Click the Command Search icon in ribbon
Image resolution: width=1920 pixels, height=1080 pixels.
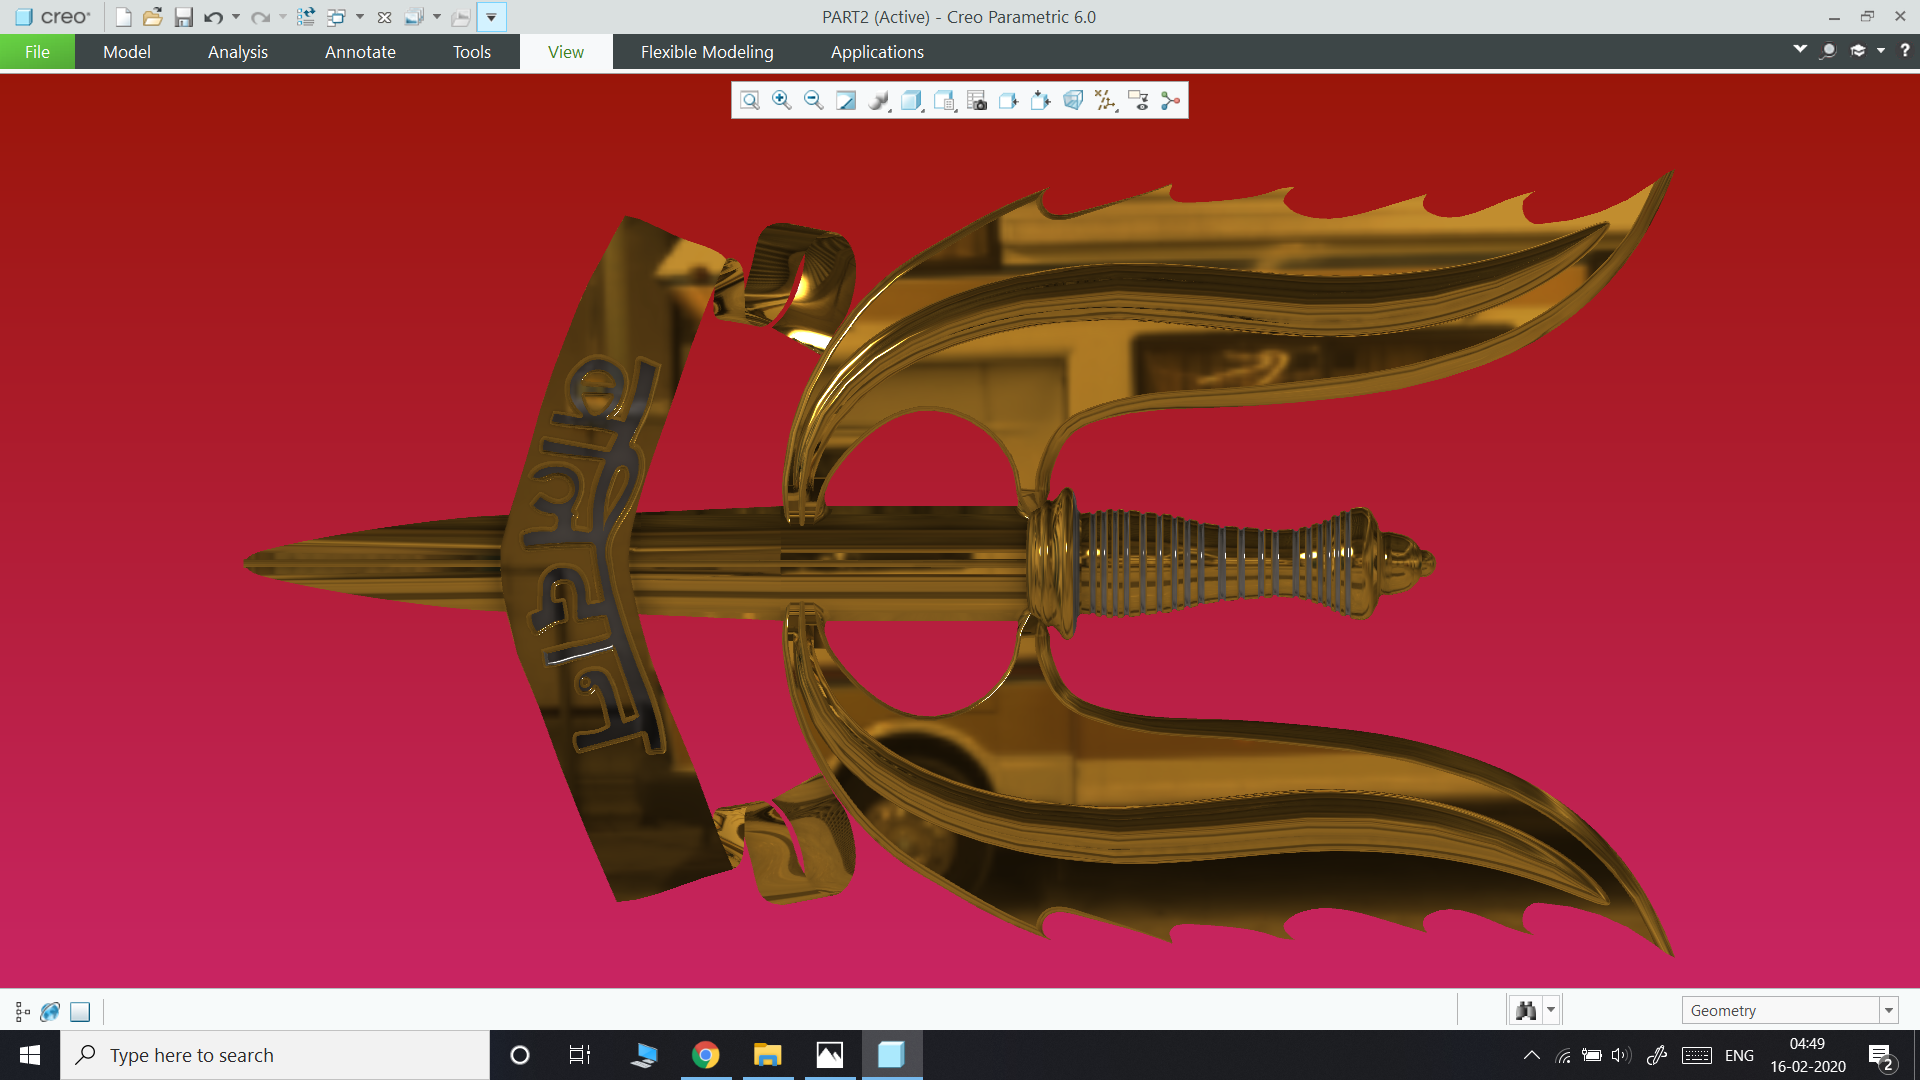tap(1828, 50)
